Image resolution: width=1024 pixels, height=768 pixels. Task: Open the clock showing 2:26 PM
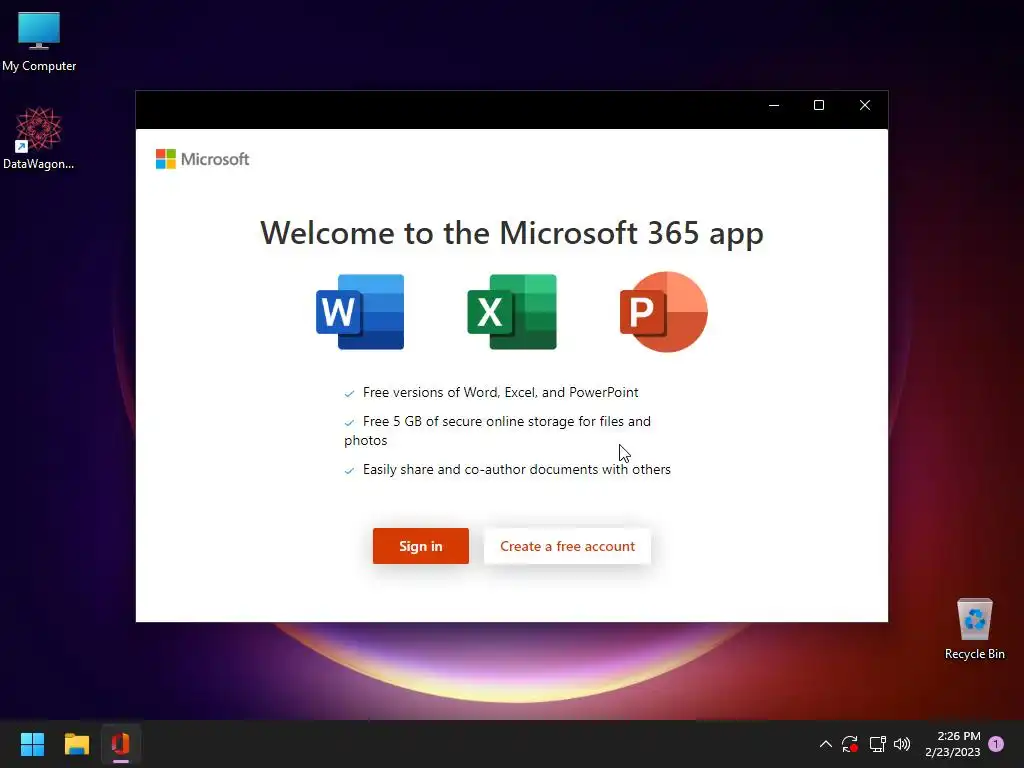click(953, 744)
